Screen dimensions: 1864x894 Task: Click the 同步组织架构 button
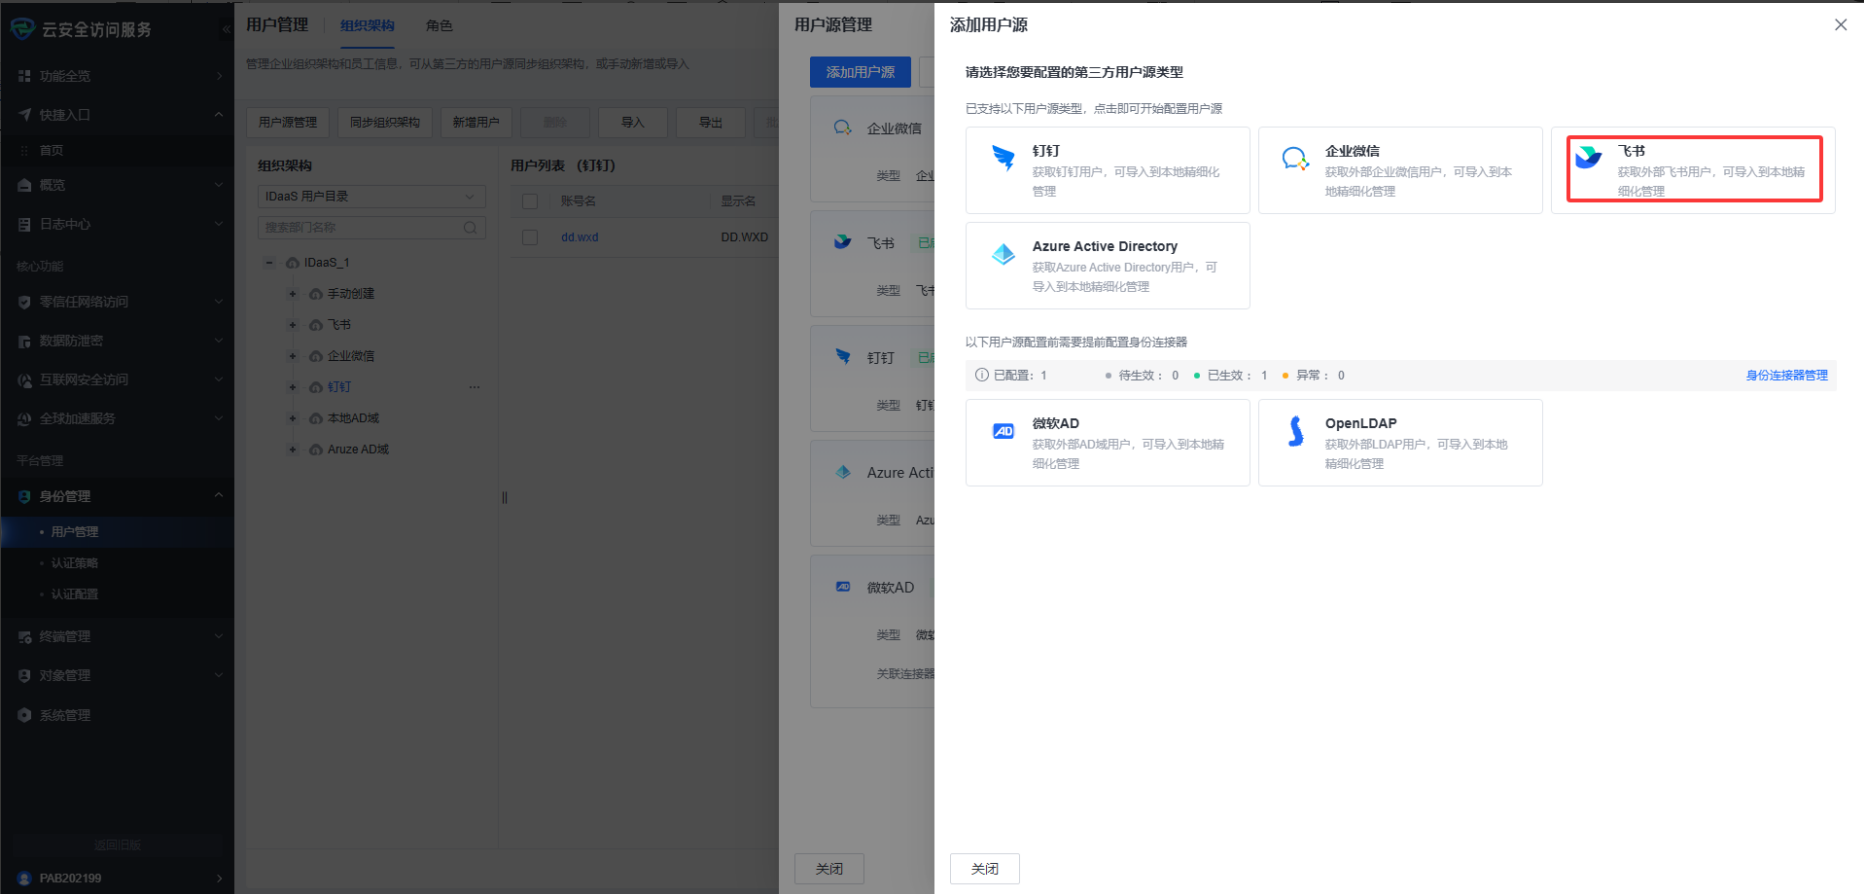[385, 122]
